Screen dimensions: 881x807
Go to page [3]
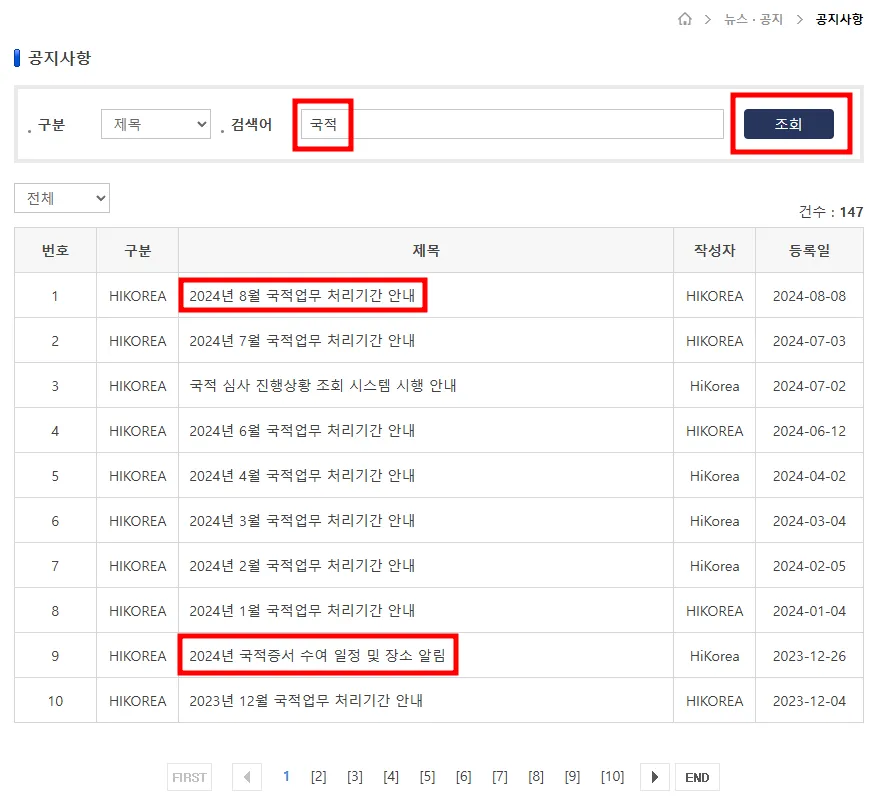click(x=355, y=777)
